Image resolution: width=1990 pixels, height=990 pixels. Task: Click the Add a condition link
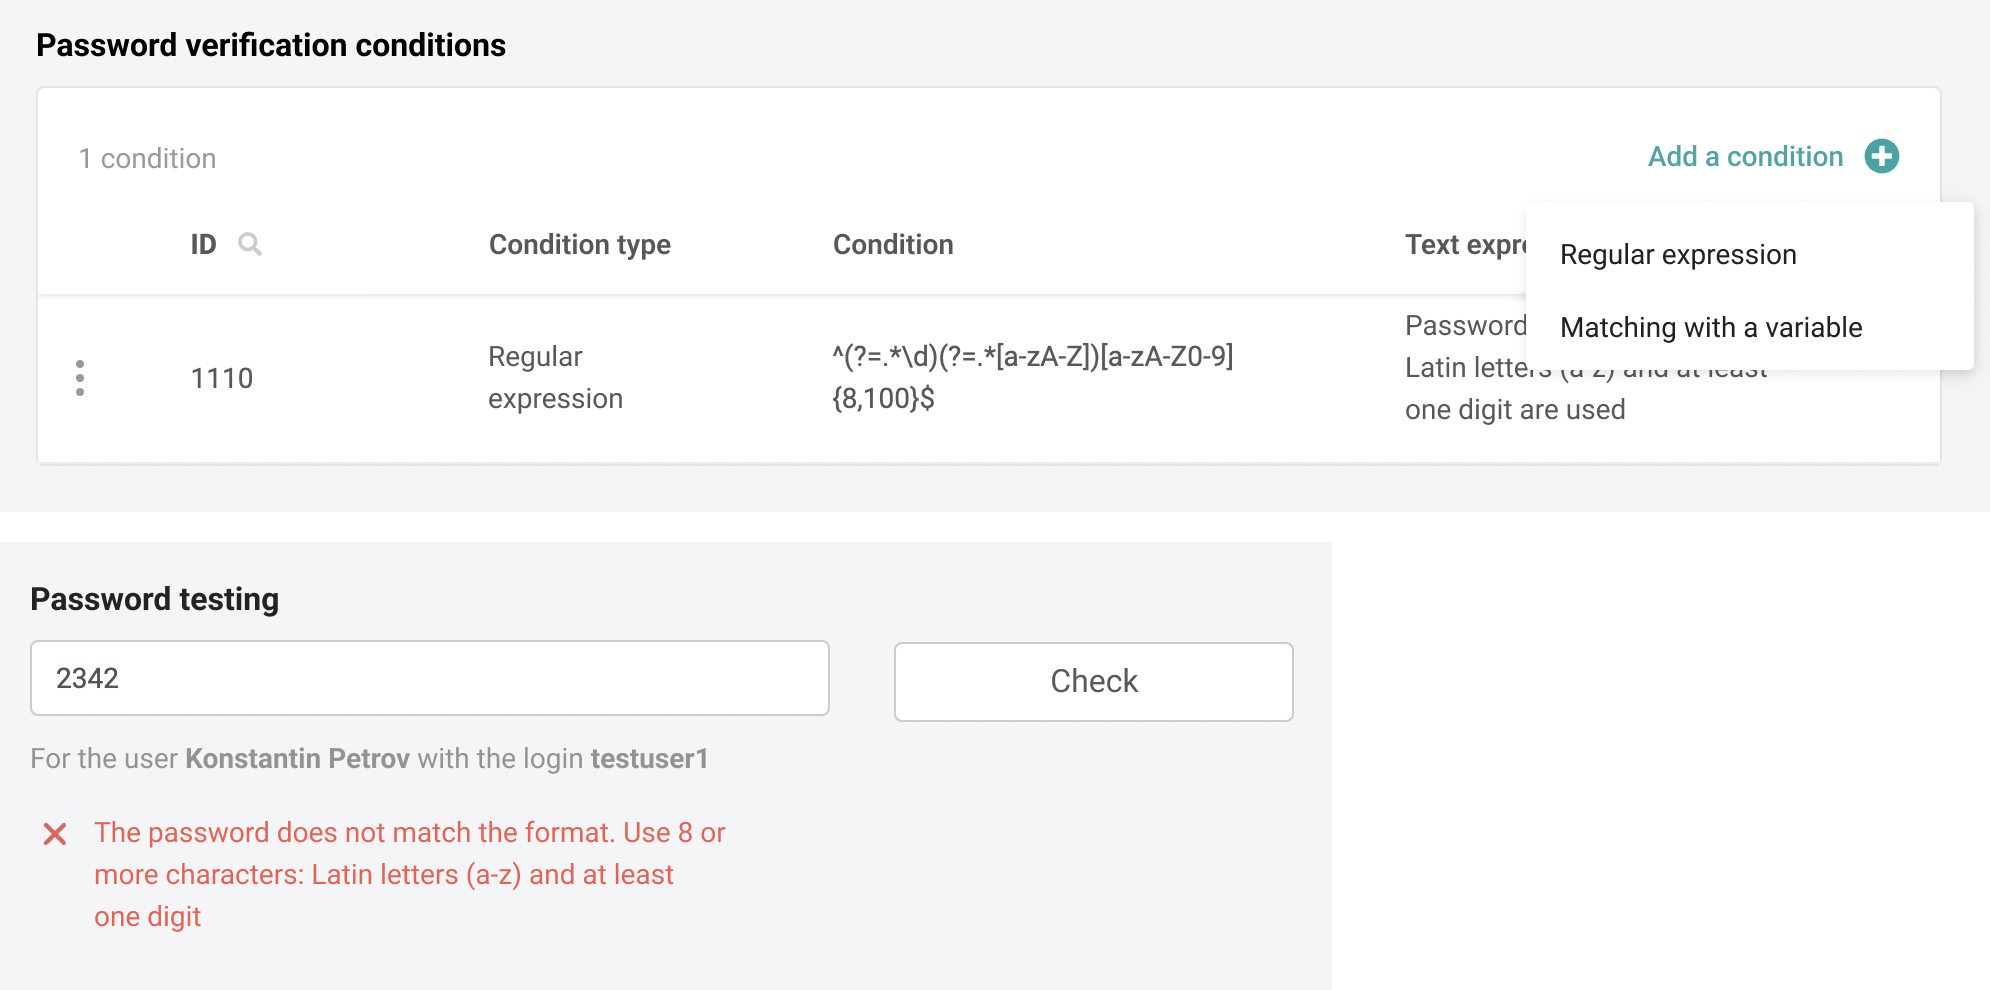[x=1745, y=156]
